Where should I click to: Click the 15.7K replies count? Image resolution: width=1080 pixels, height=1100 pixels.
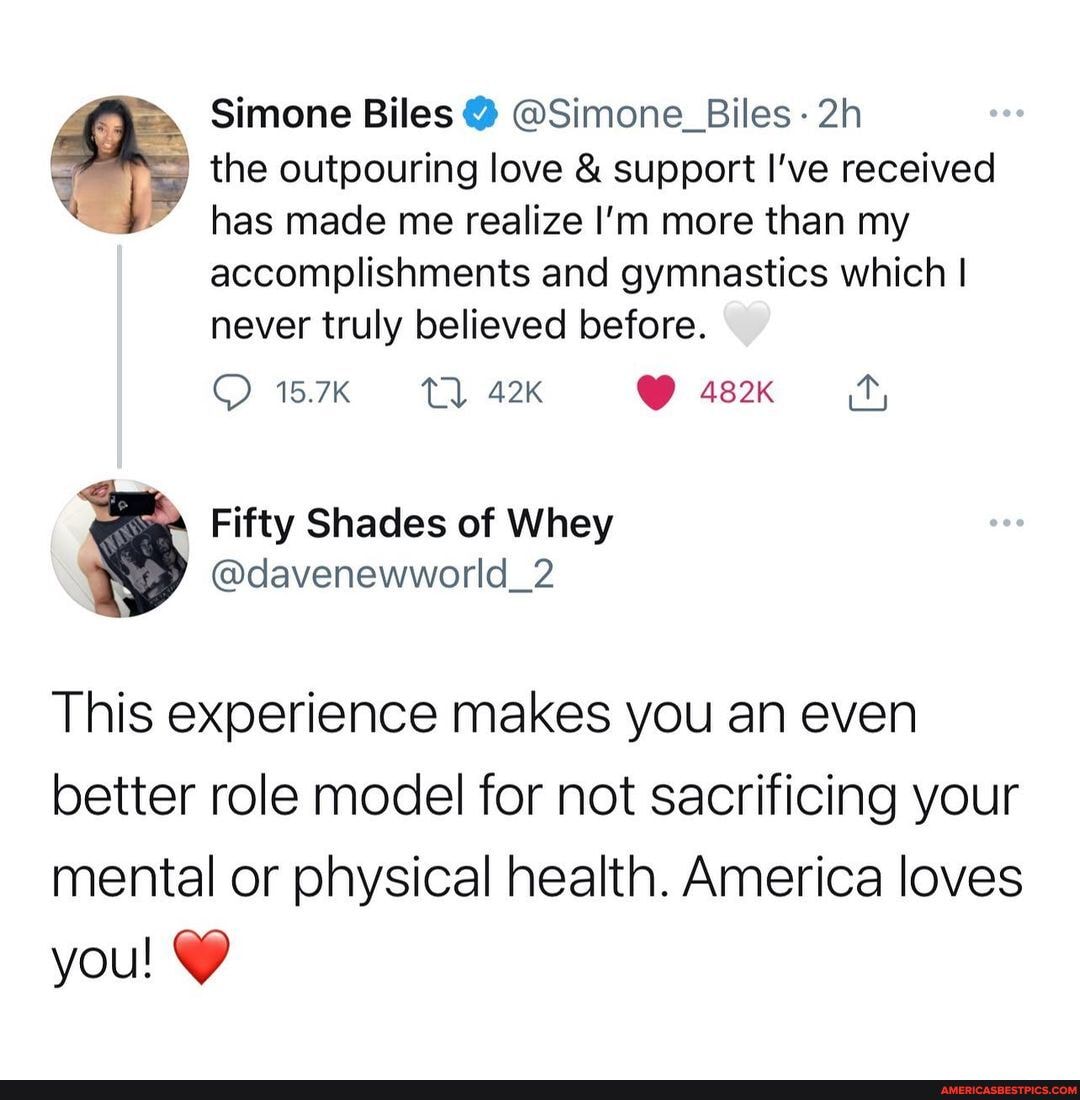pyautogui.click(x=313, y=393)
